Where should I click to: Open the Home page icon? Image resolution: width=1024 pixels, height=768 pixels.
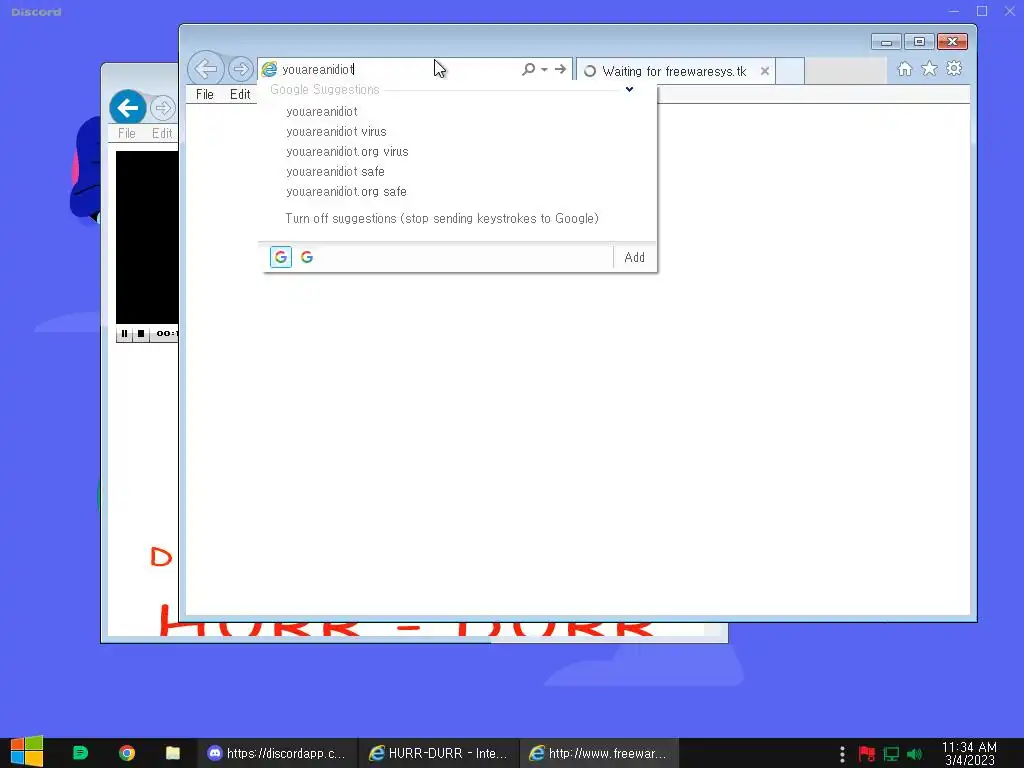904,69
